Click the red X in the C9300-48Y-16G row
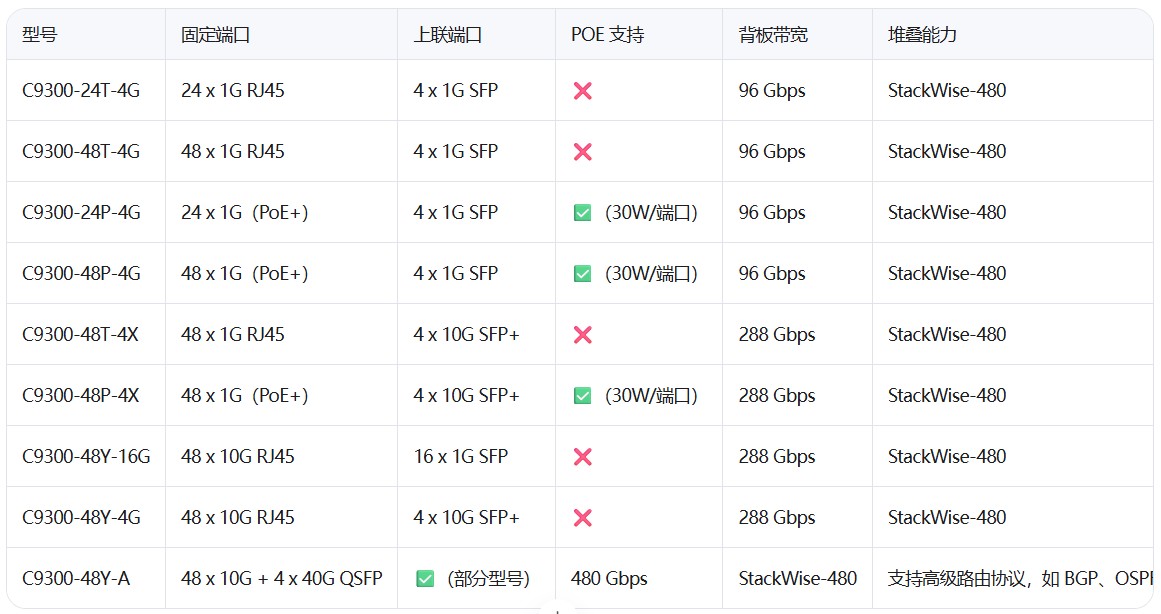Screen dimensions: 1161x614 (582, 457)
